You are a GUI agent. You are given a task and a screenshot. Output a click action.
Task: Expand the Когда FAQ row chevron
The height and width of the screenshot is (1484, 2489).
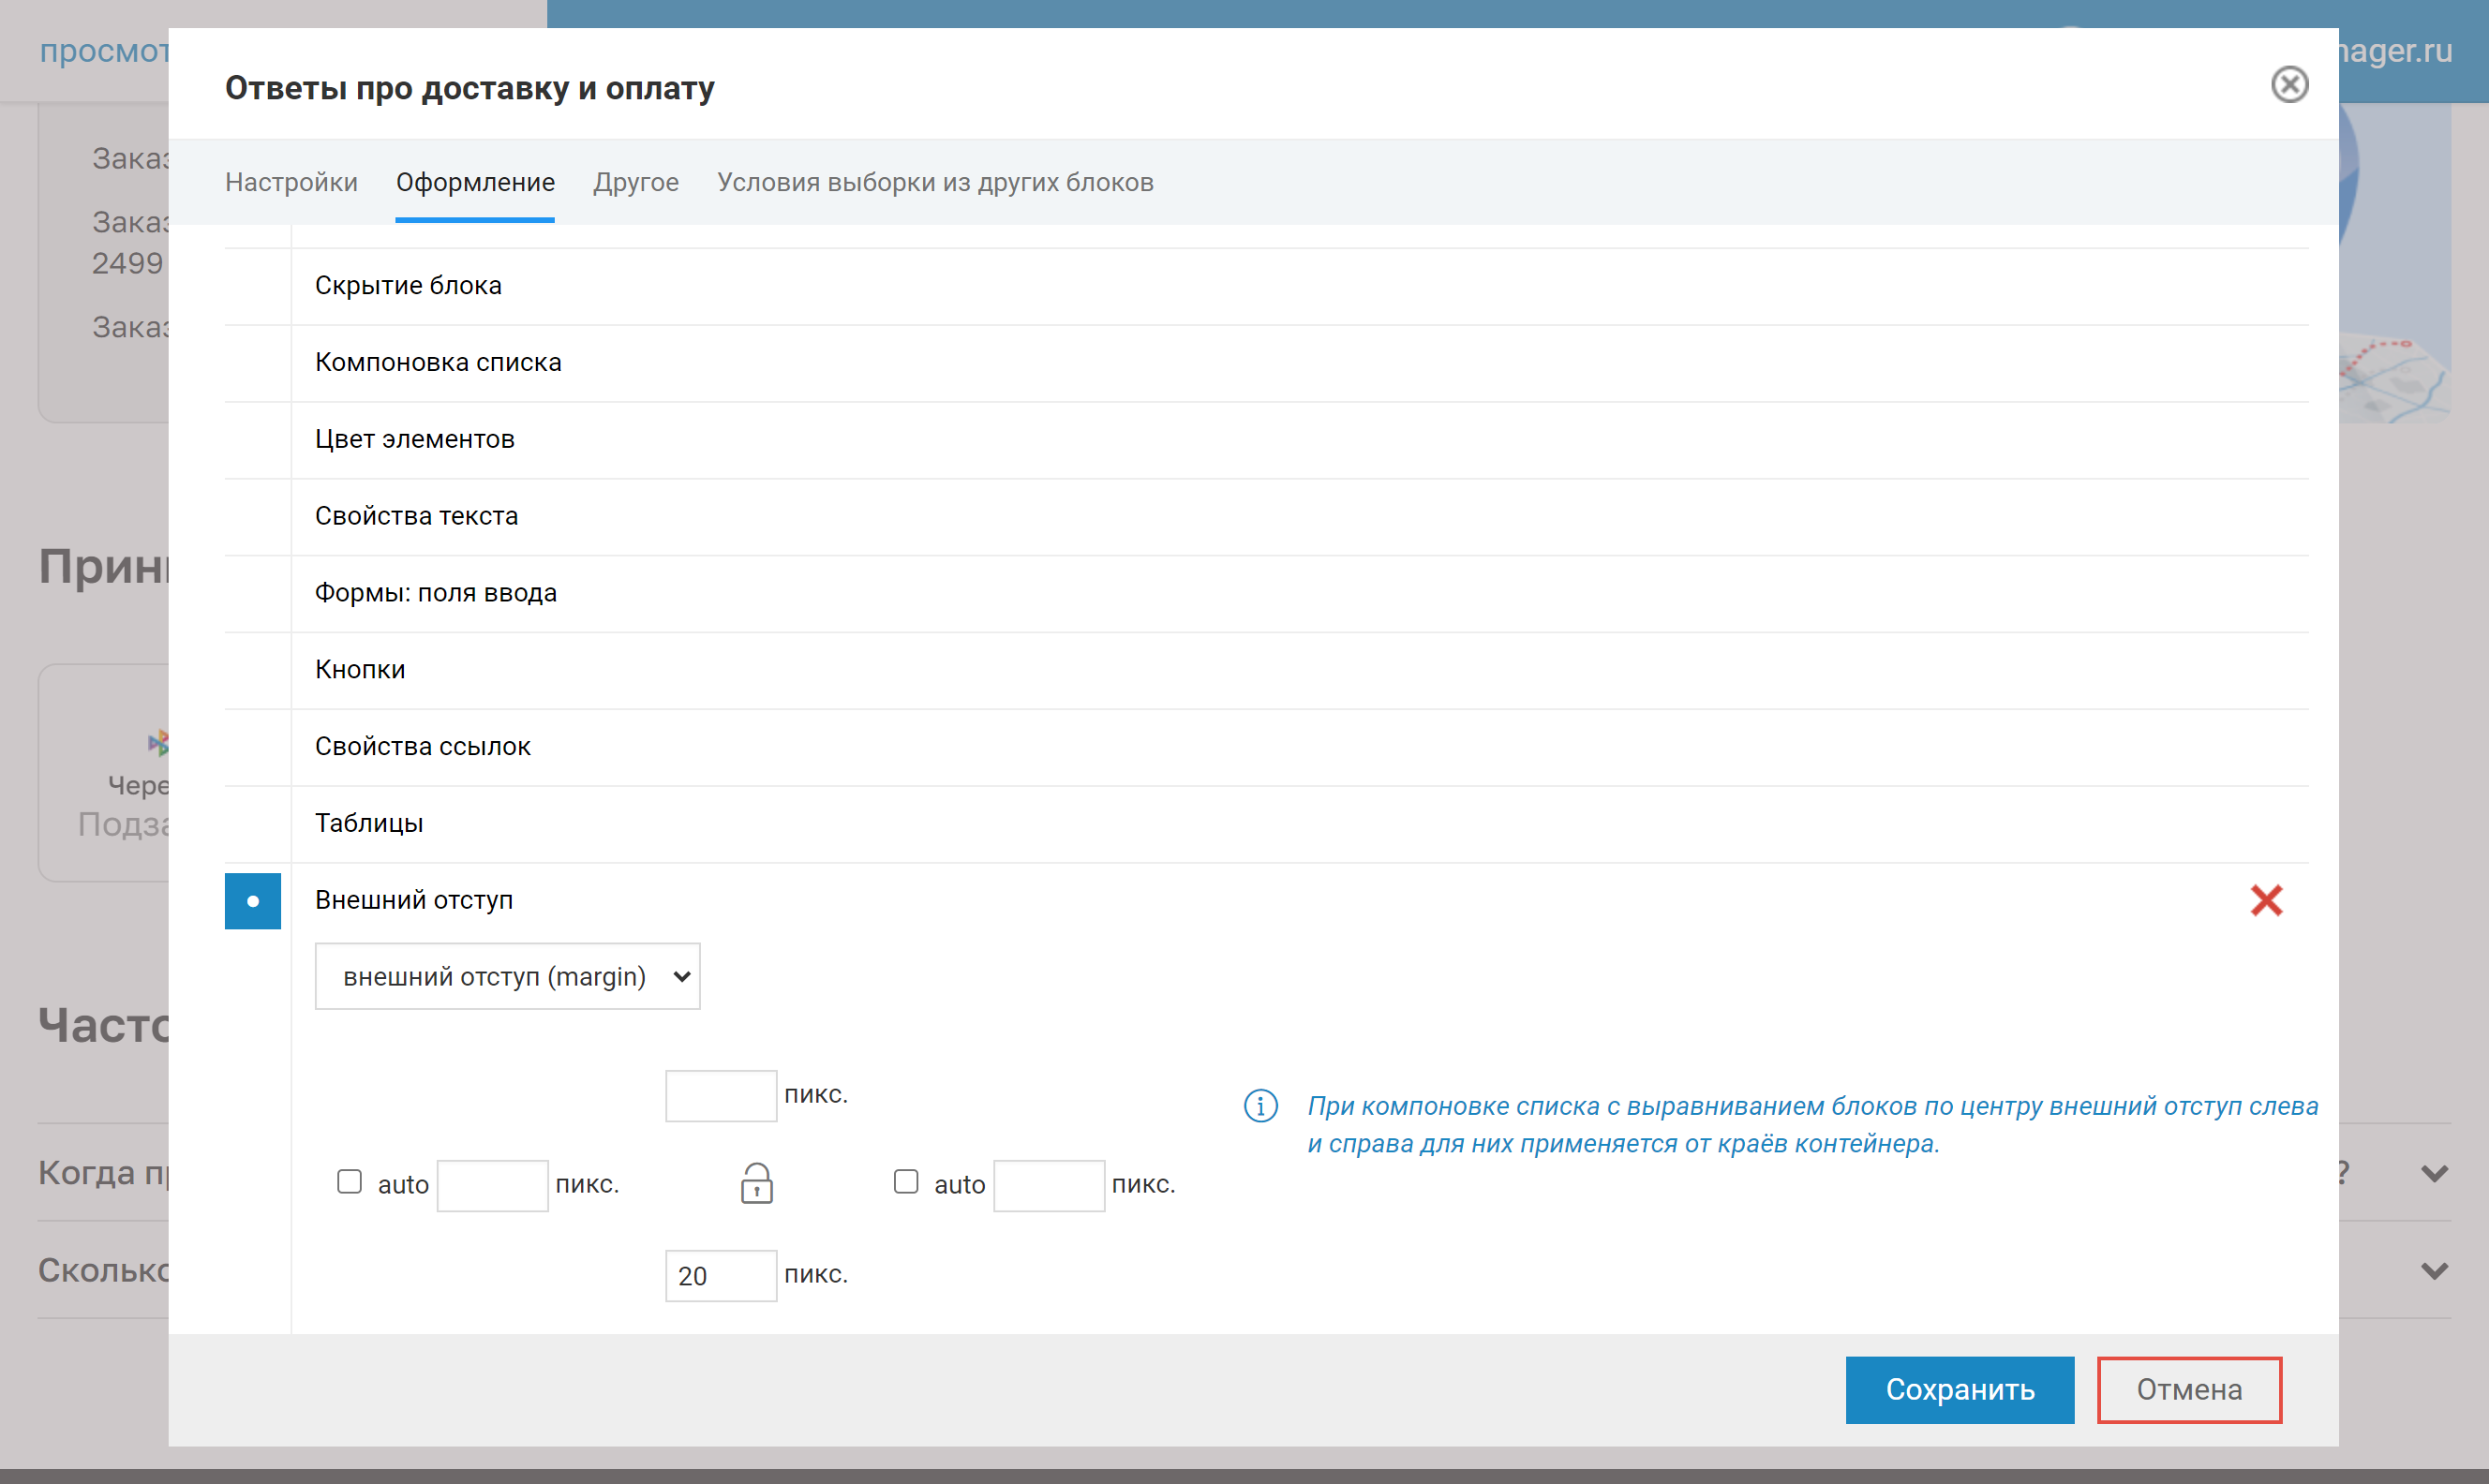point(2434,1173)
